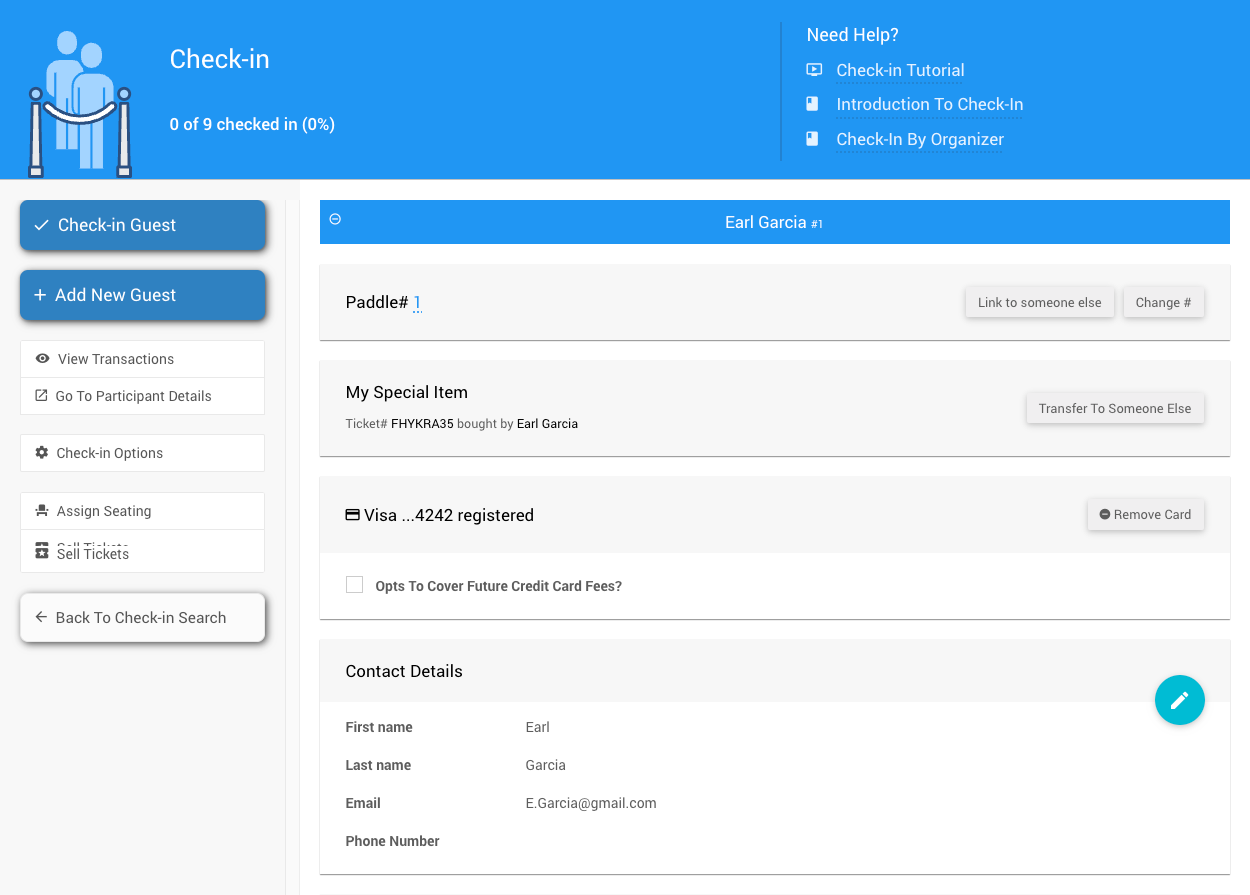Click the external link icon for Participant Details

tap(42, 396)
